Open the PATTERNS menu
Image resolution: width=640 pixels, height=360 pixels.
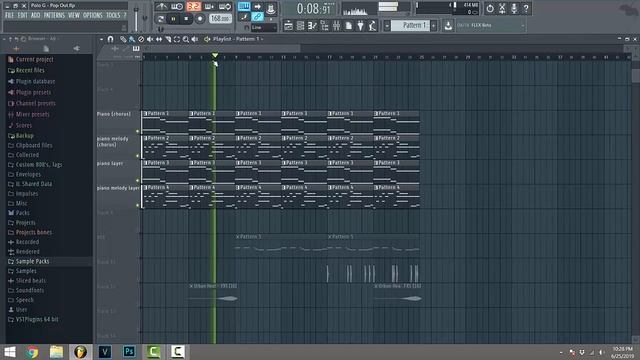pos(54,16)
